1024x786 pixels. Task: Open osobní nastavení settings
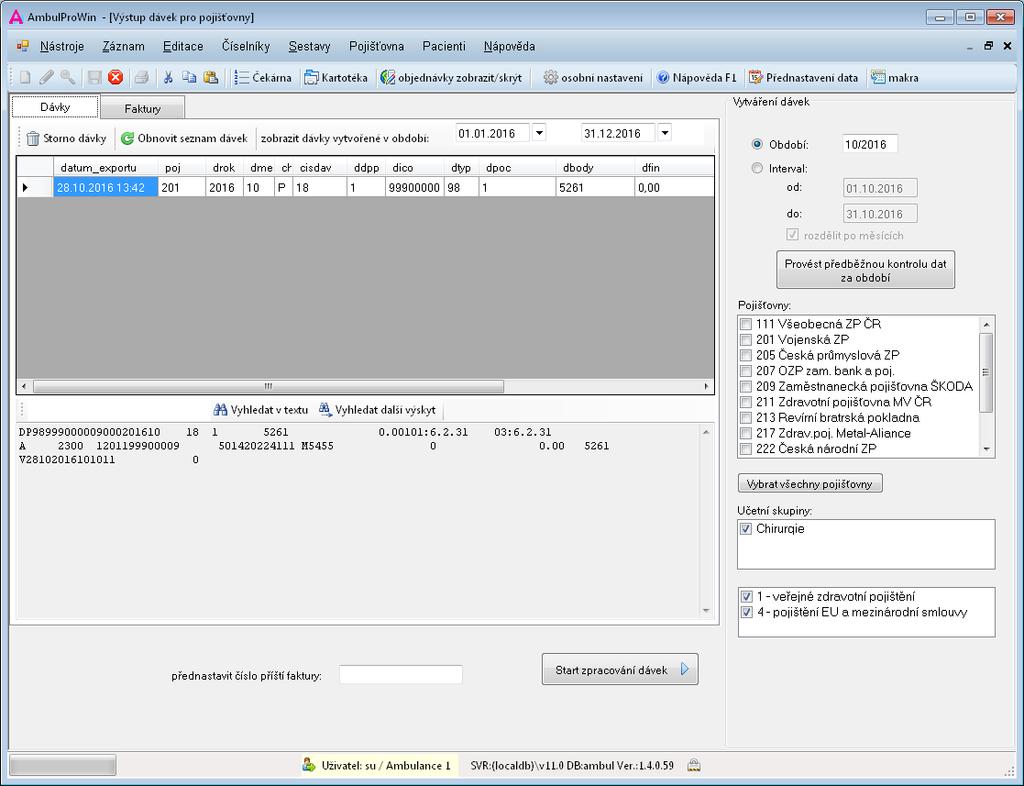[x=594, y=78]
